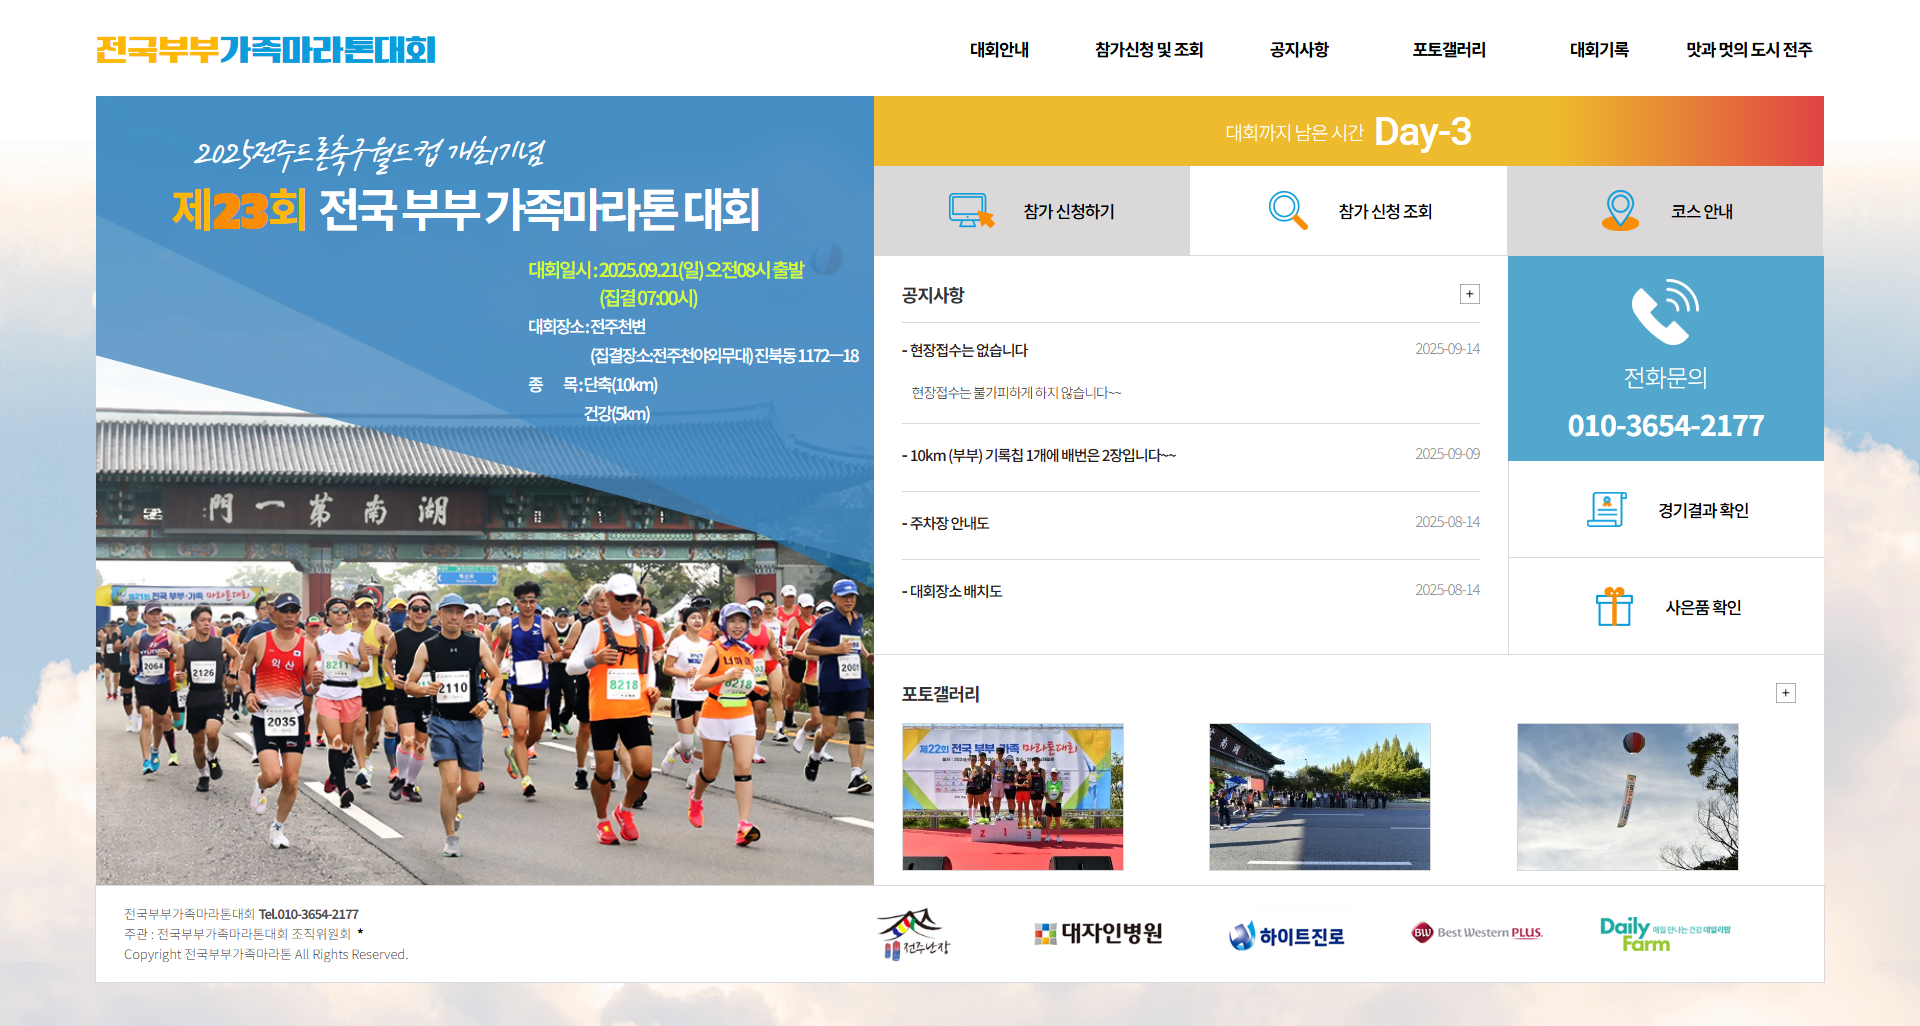Open the podium winners gallery photo
The image size is (1920, 1026).
click(1012, 797)
